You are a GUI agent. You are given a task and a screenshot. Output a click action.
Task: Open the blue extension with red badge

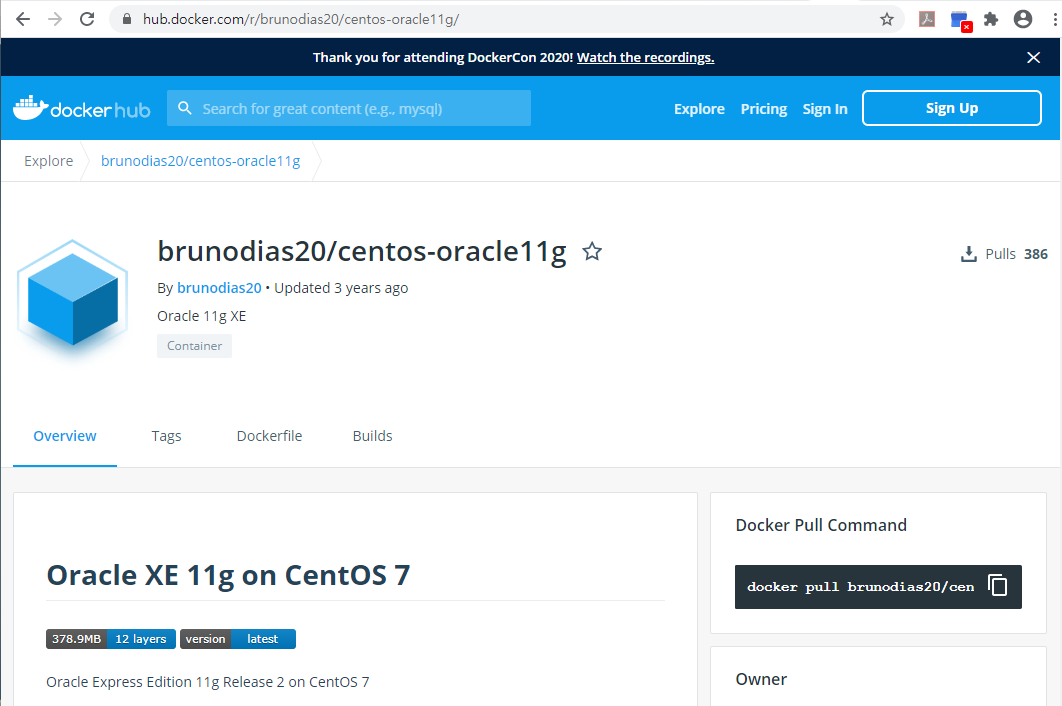960,20
